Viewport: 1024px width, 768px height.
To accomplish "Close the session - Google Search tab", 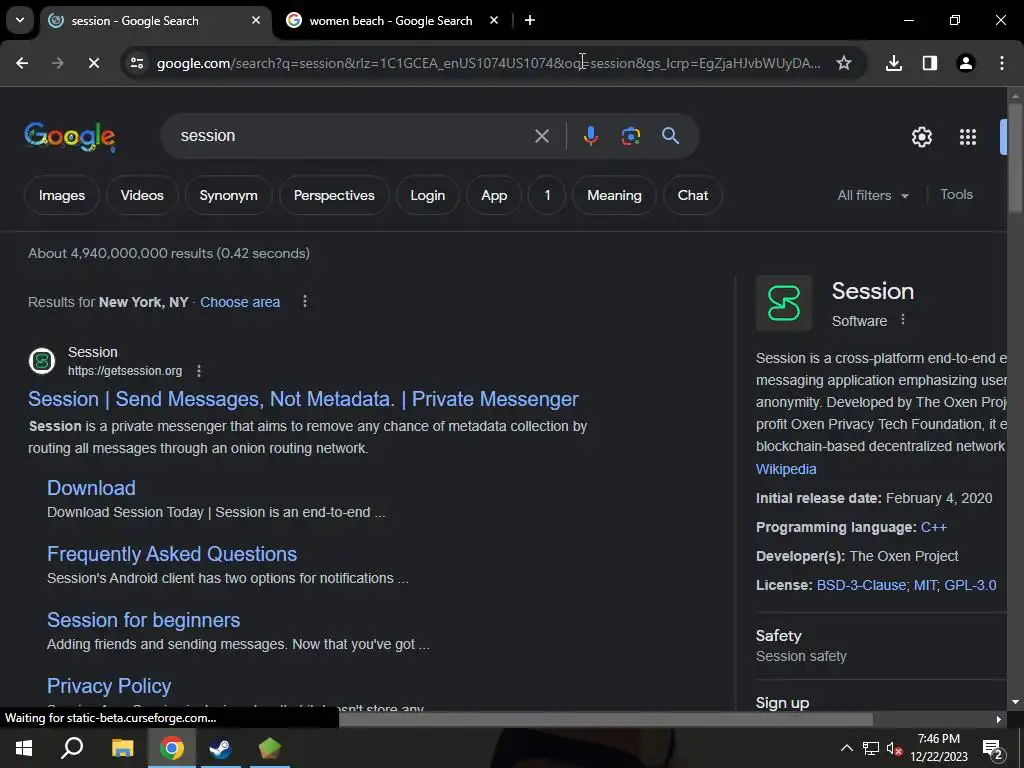I will click(x=256, y=20).
